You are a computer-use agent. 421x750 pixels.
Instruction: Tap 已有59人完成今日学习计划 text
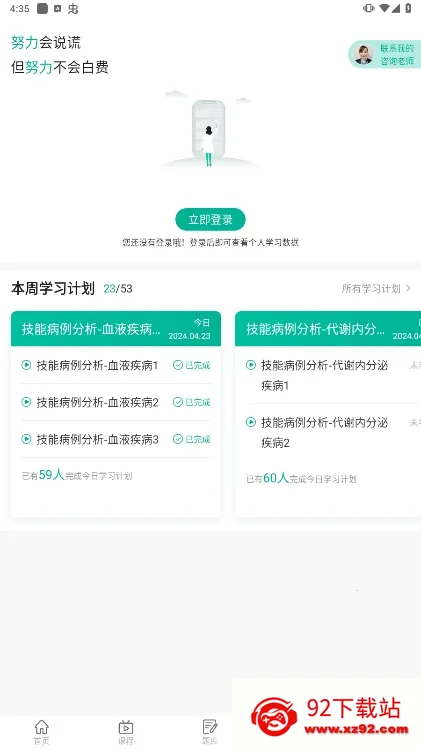pos(77,475)
